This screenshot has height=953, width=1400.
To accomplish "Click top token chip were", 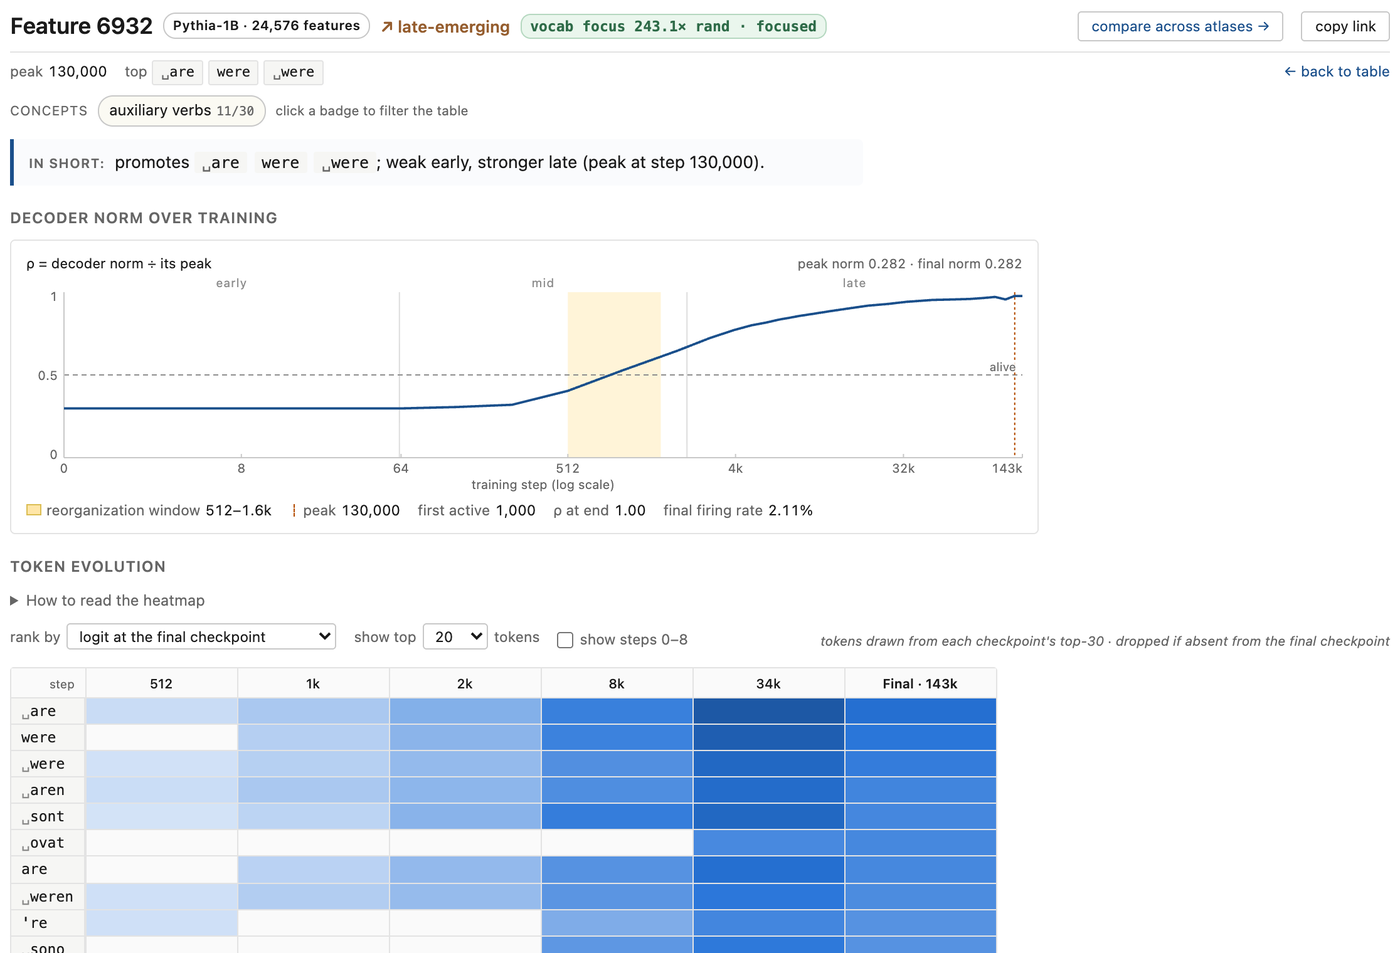I will click(x=233, y=72).
